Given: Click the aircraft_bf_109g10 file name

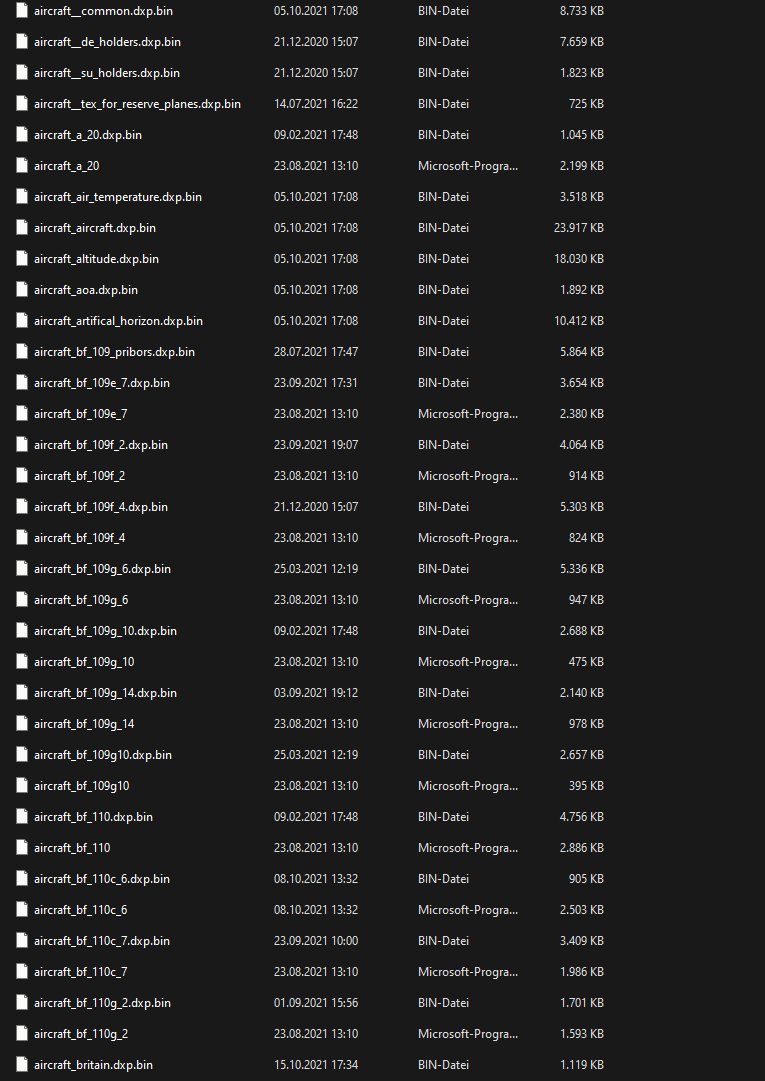Looking at the screenshot, I should [81, 786].
